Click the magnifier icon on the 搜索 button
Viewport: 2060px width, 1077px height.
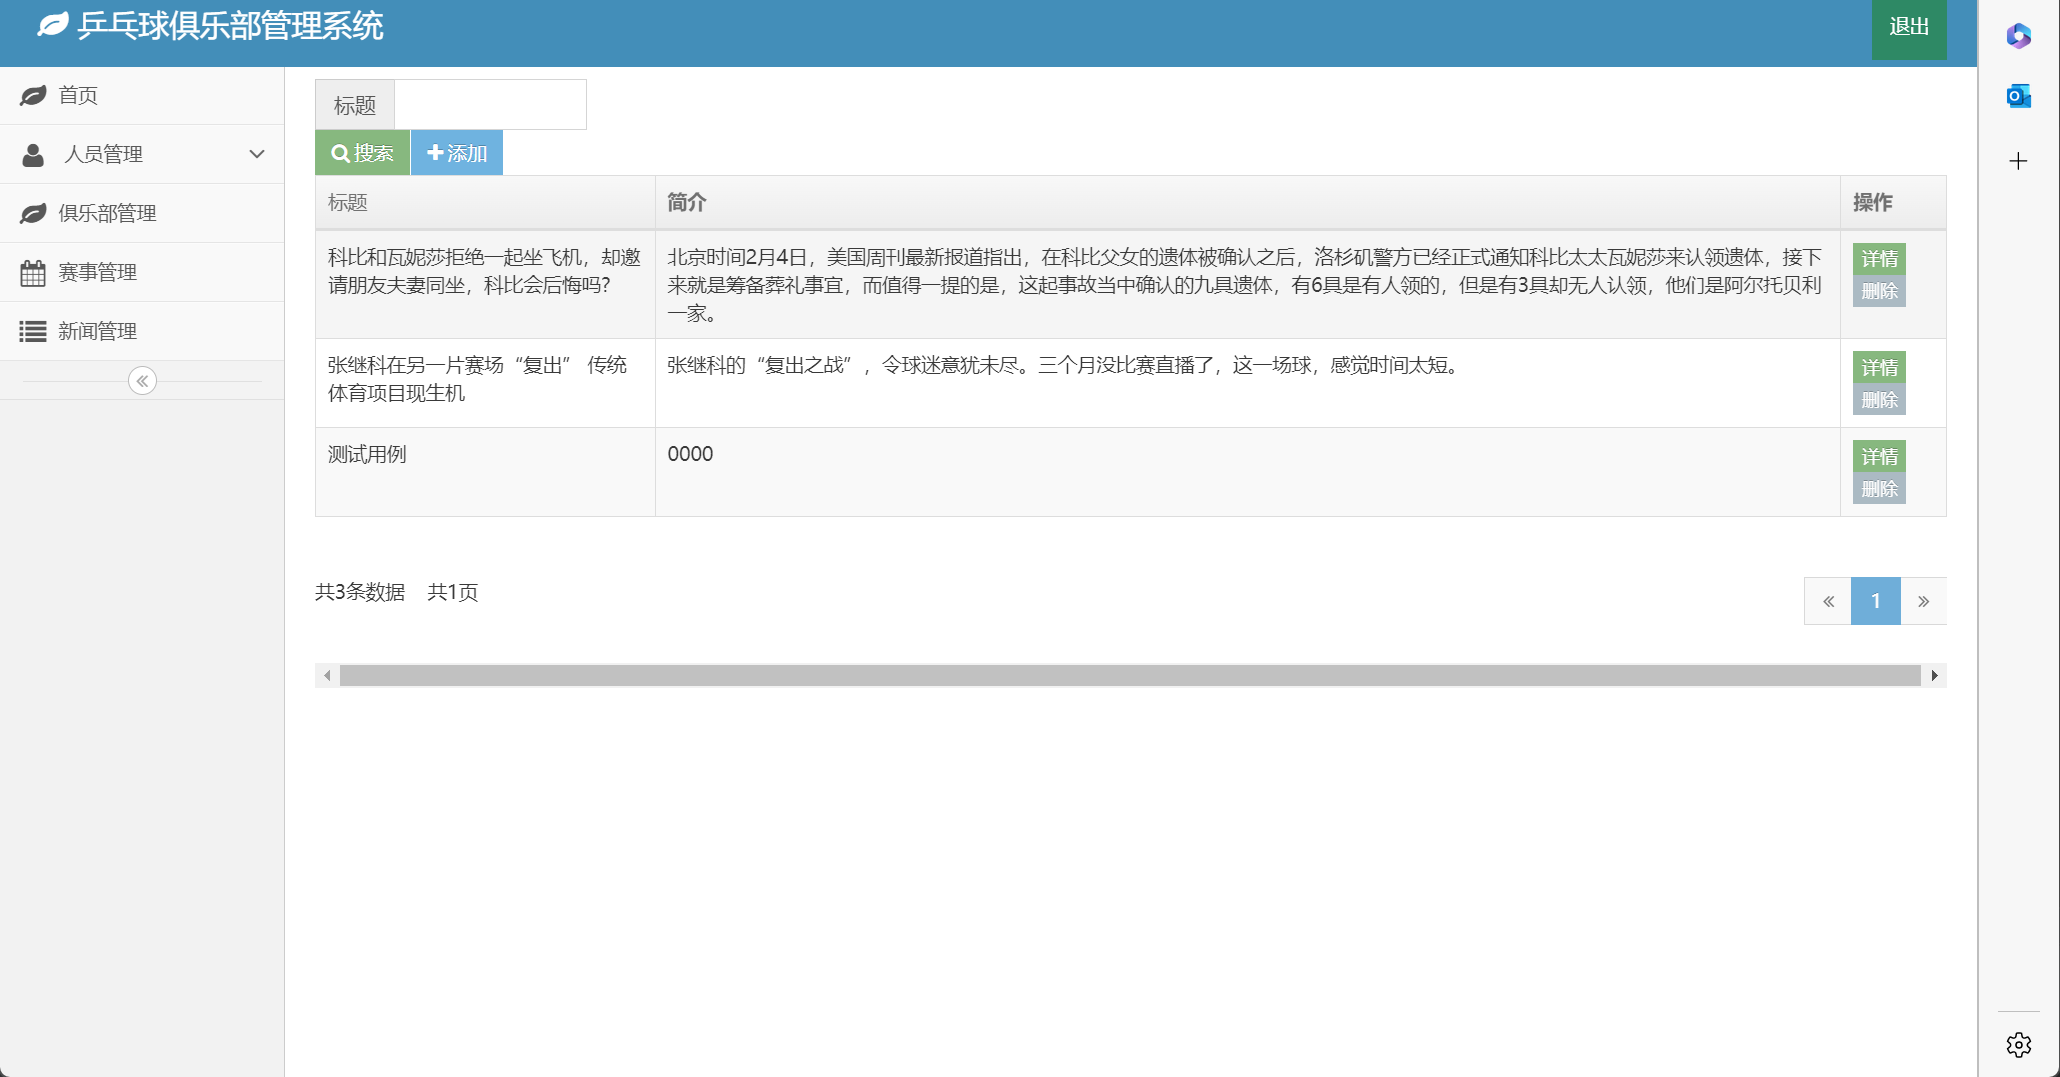click(341, 153)
